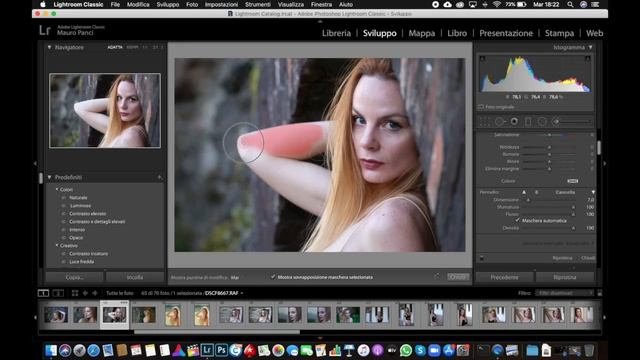Switch to the Stampa module
The width and height of the screenshot is (640, 360).
[559, 33]
